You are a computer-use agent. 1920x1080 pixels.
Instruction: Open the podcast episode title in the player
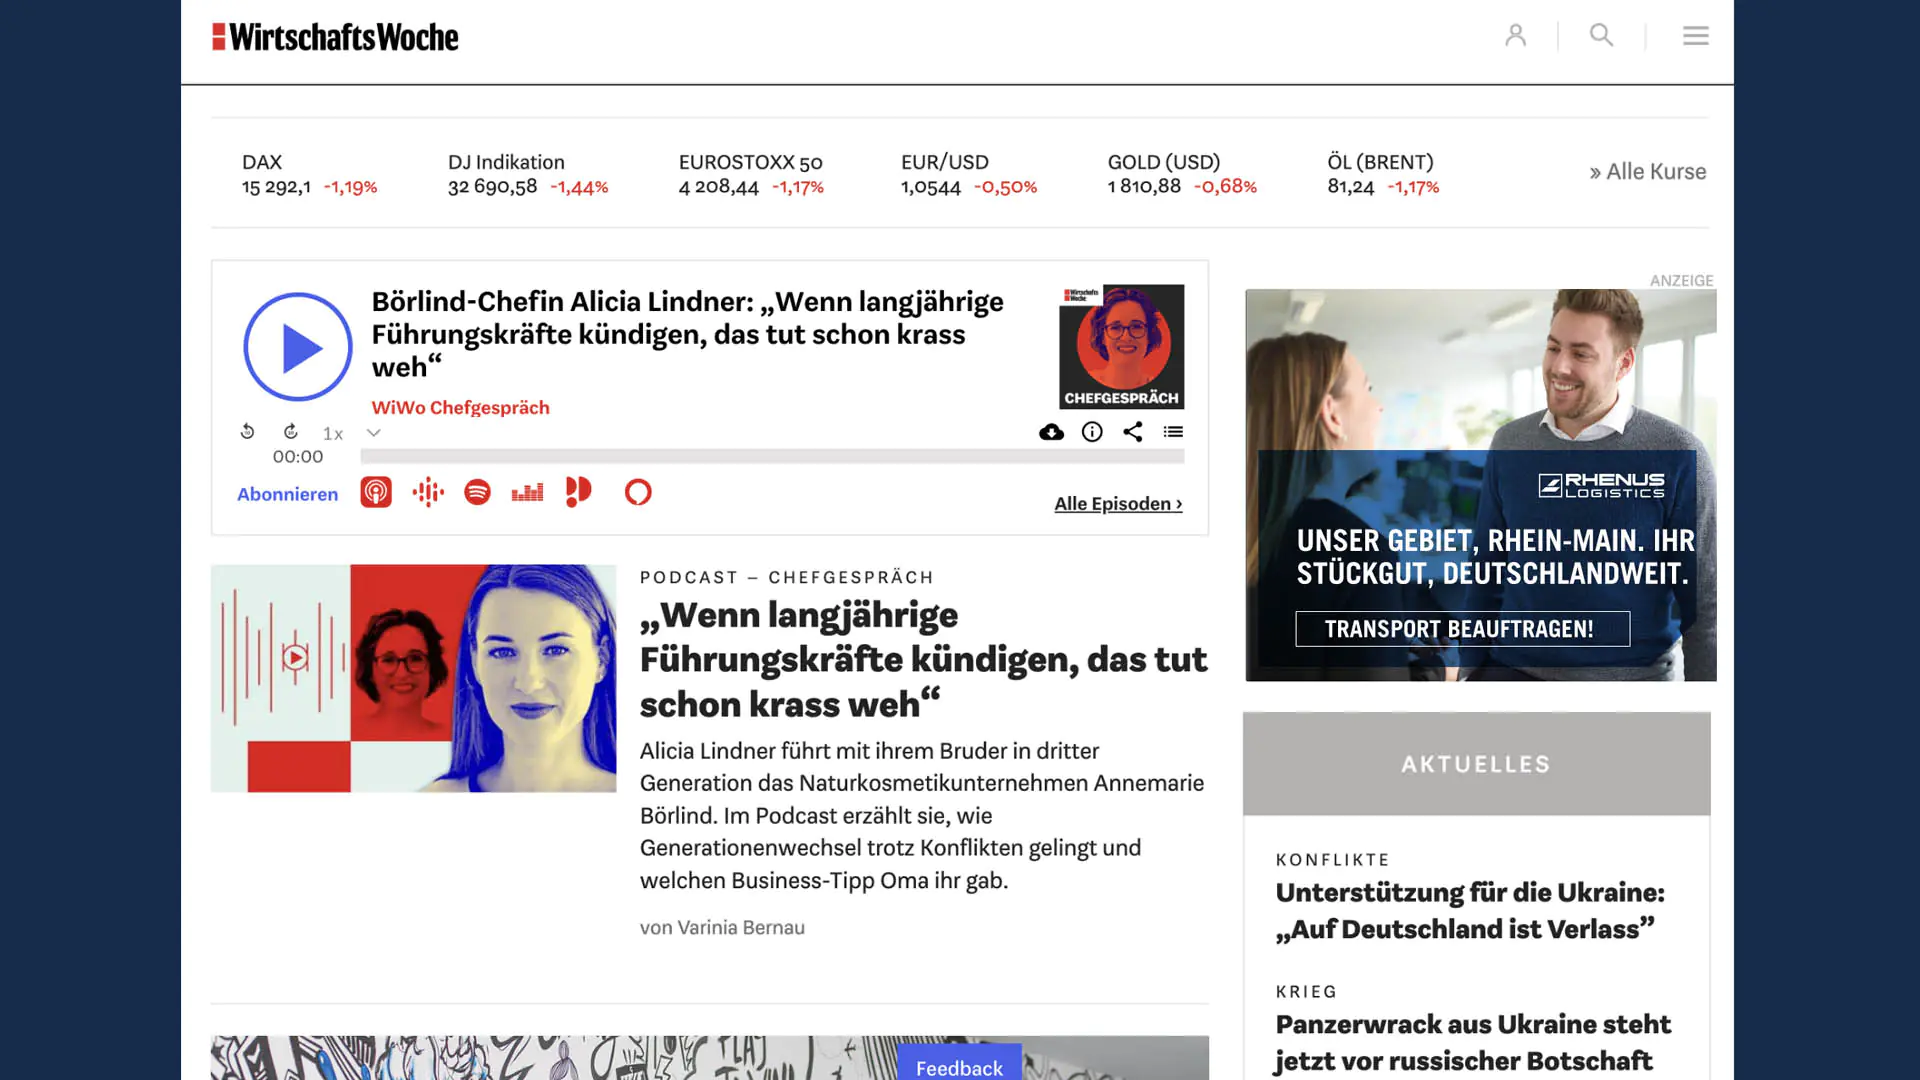687,334
